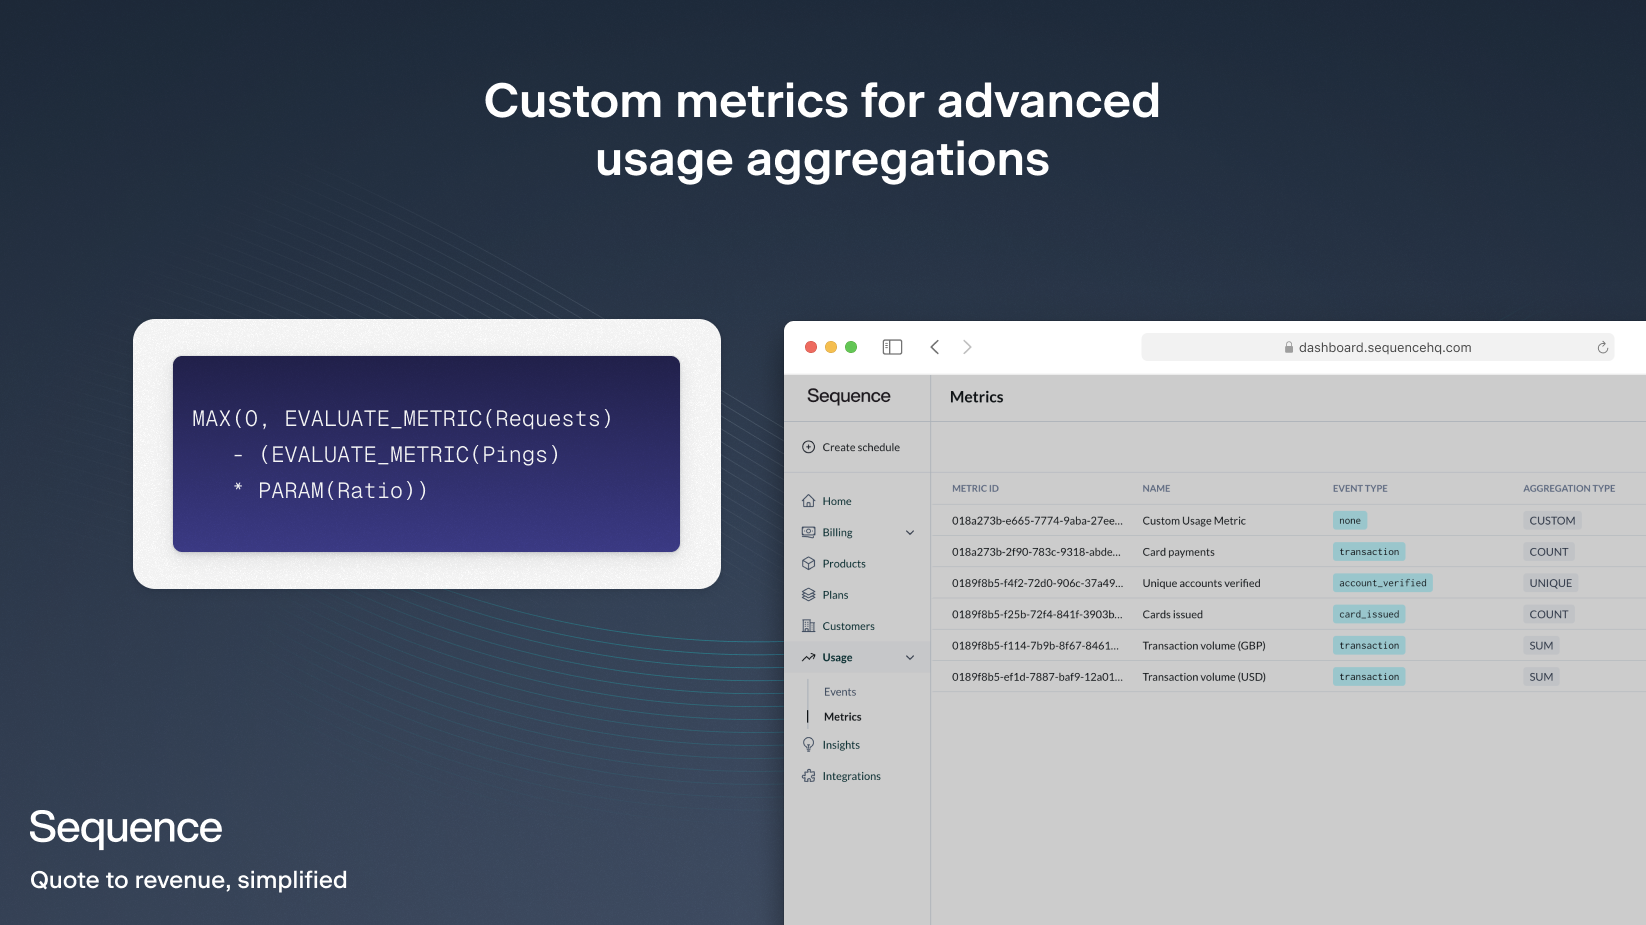The width and height of the screenshot is (1646, 925).
Task: Sort by the METRIC ID column header
Action: tap(975, 489)
